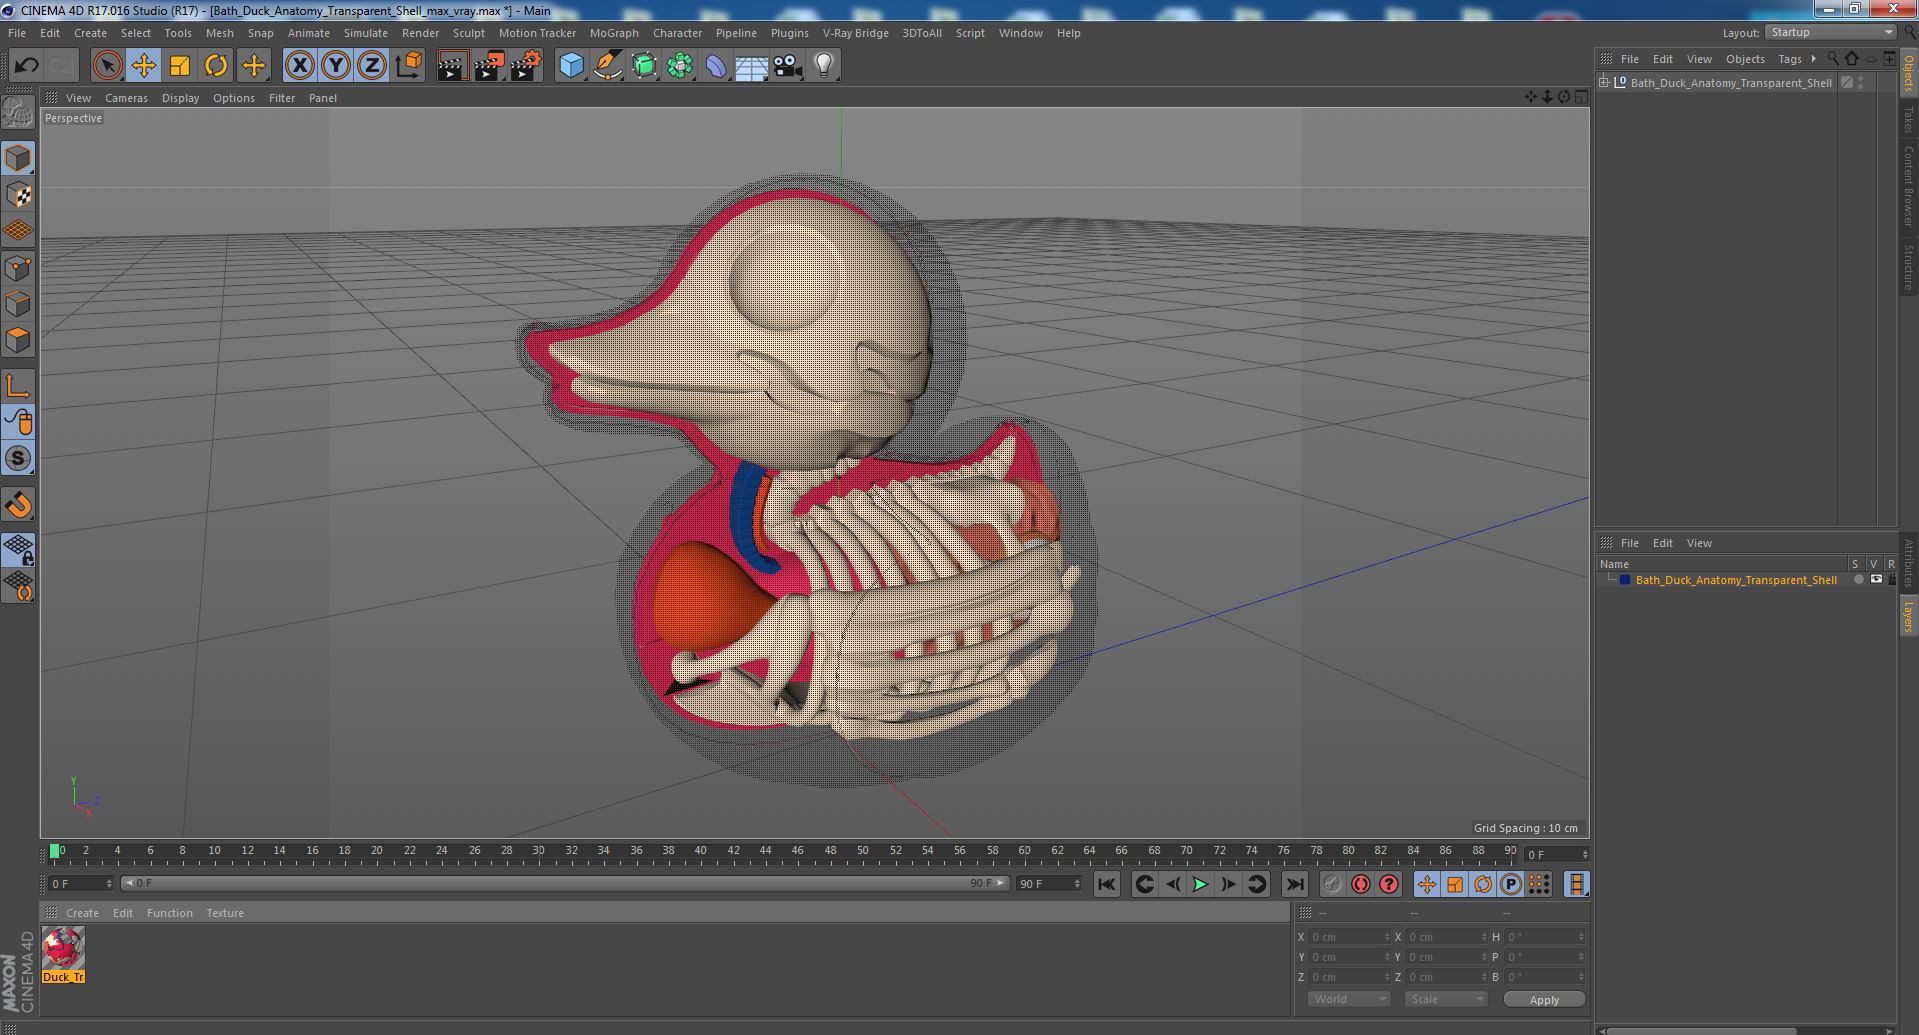
Task: Enable Points mode
Action: point(18,267)
